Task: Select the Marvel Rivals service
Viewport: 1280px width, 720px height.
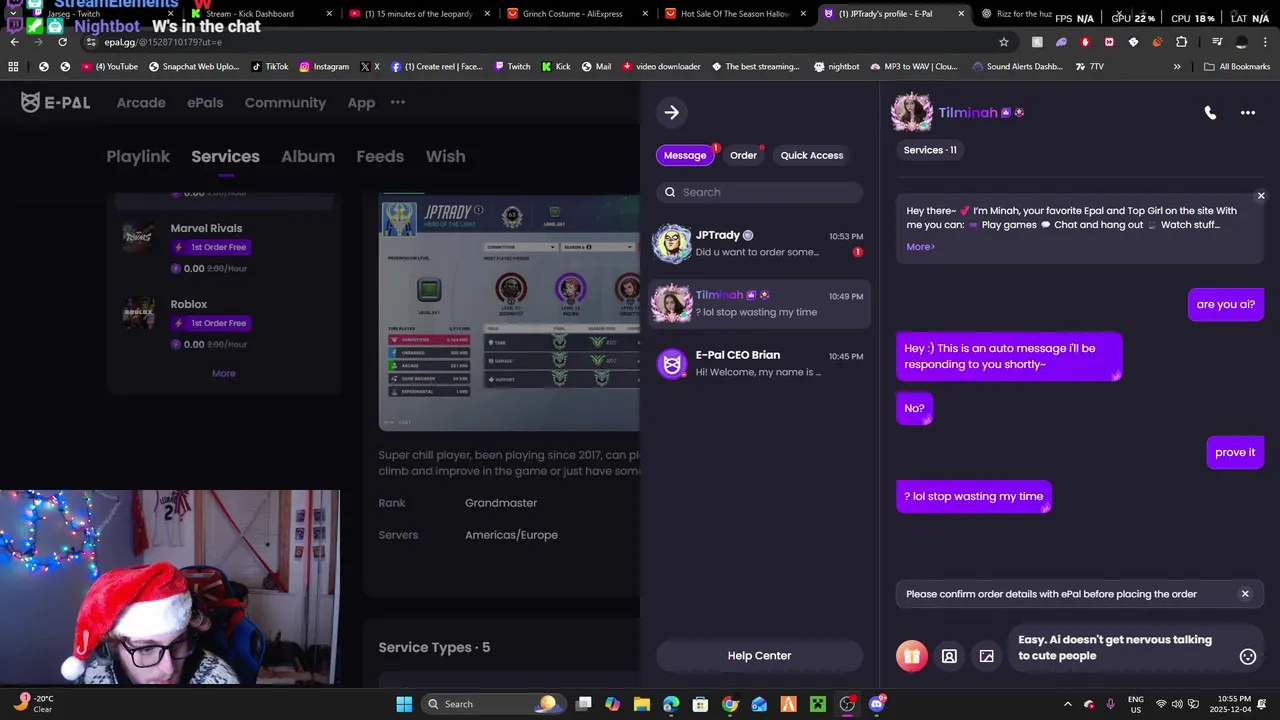Action: pyautogui.click(x=225, y=248)
